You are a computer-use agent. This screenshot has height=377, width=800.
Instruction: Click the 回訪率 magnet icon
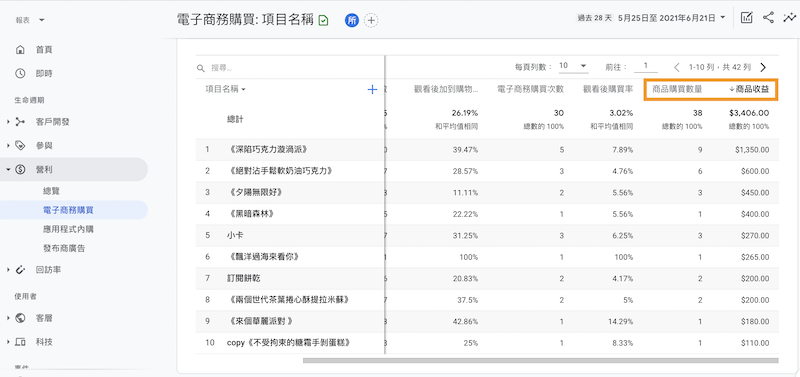[20, 269]
